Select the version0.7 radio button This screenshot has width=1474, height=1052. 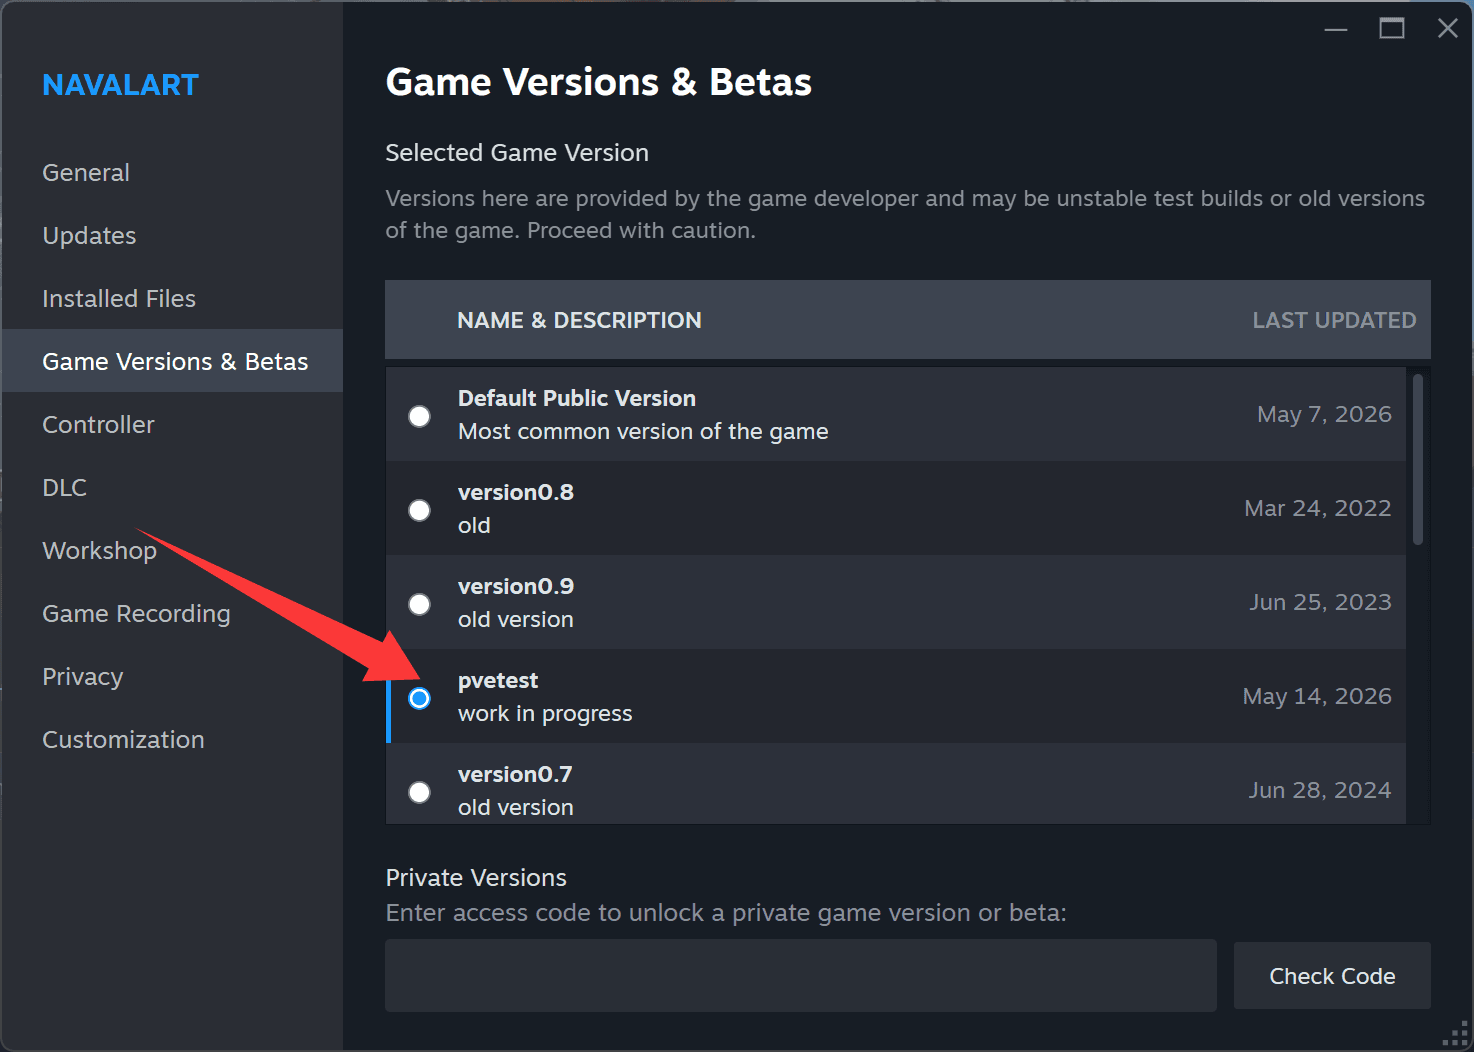click(420, 792)
